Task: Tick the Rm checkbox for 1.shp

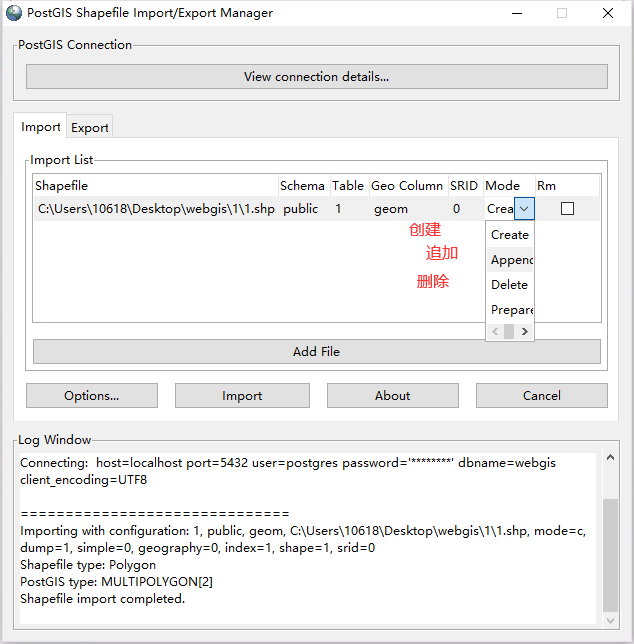Action: (567, 209)
